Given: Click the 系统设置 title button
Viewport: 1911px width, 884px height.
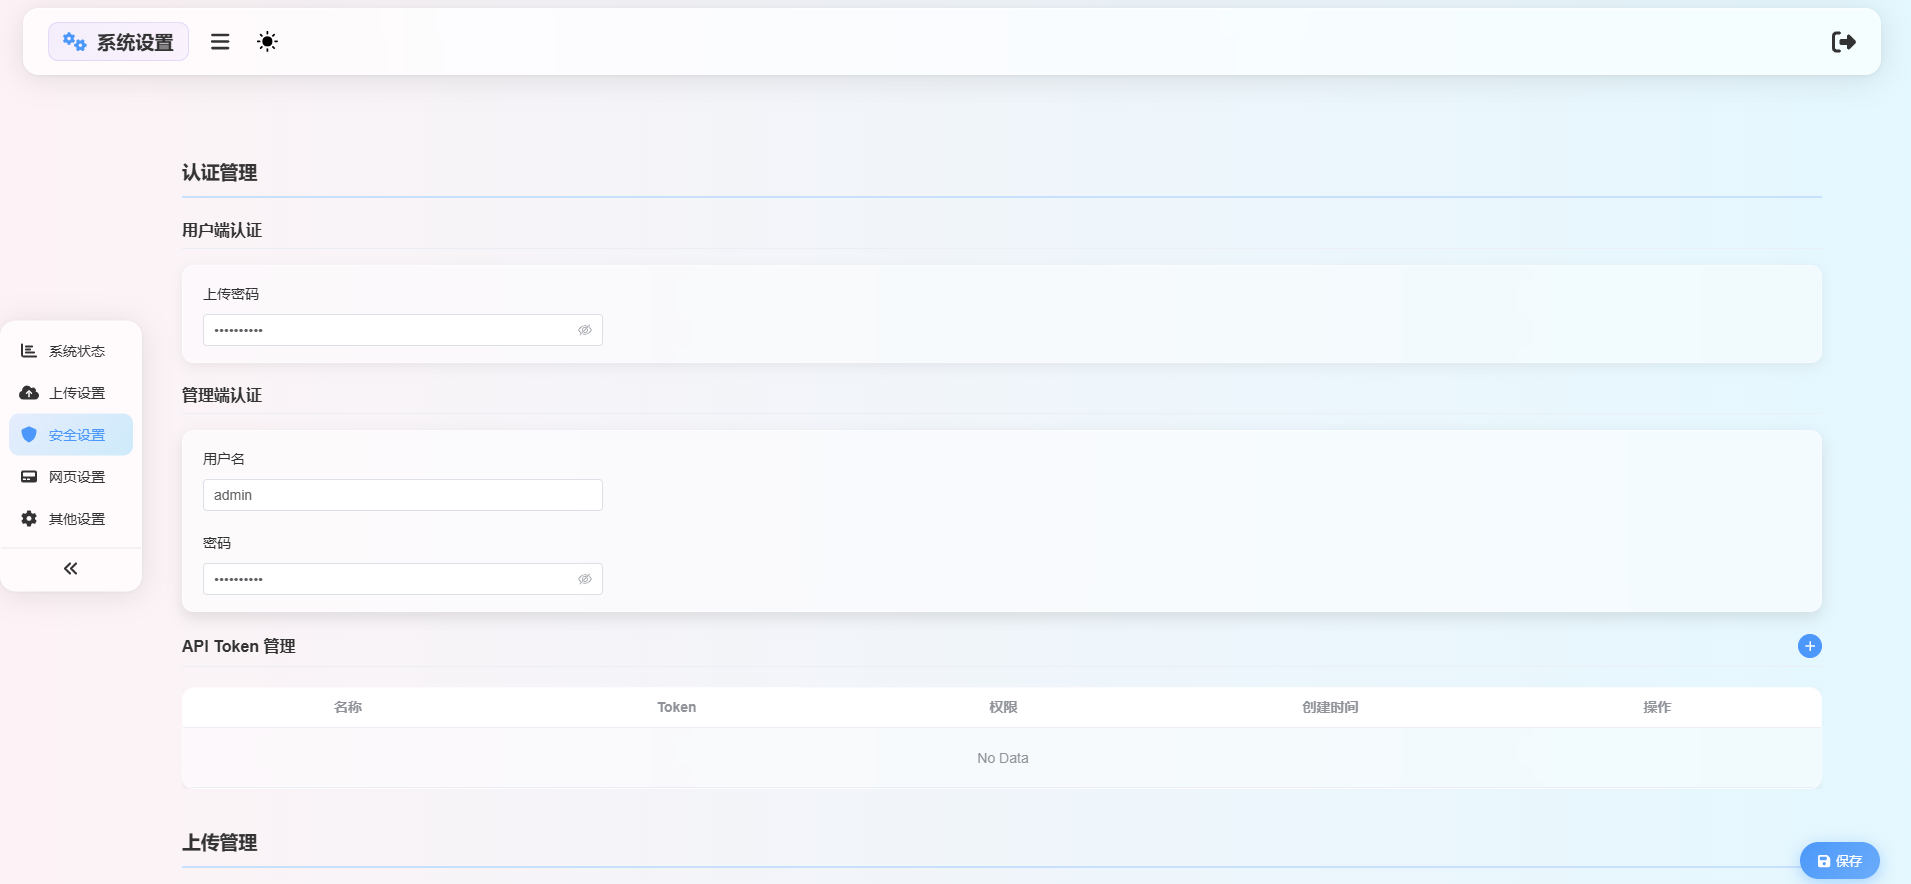Looking at the screenshot, I should [134, 42].
